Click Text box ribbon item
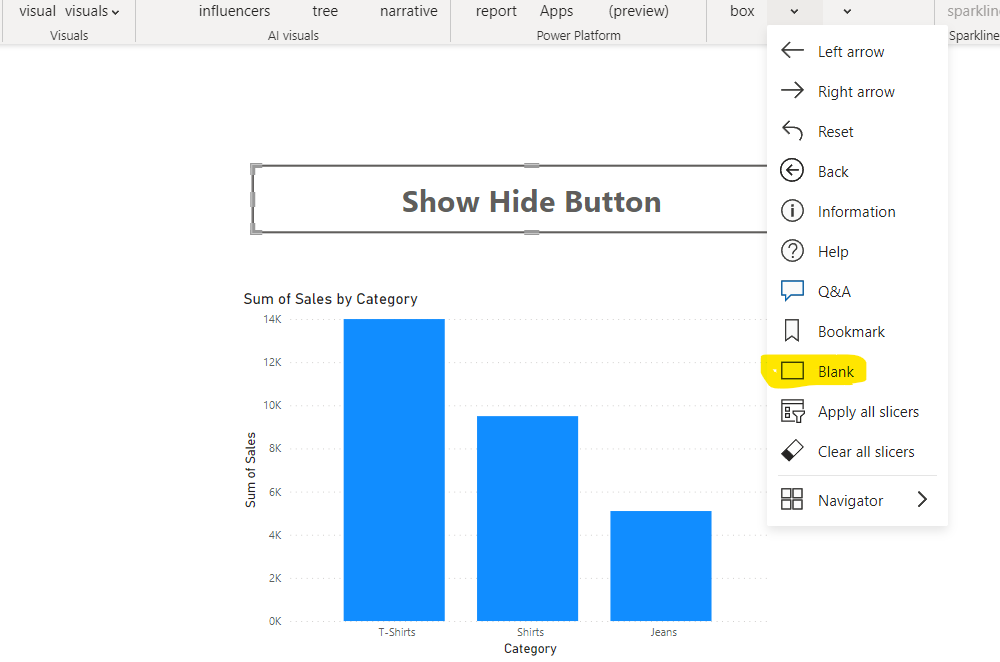This screenshot has width=1000, height=662. click(742, 11)
